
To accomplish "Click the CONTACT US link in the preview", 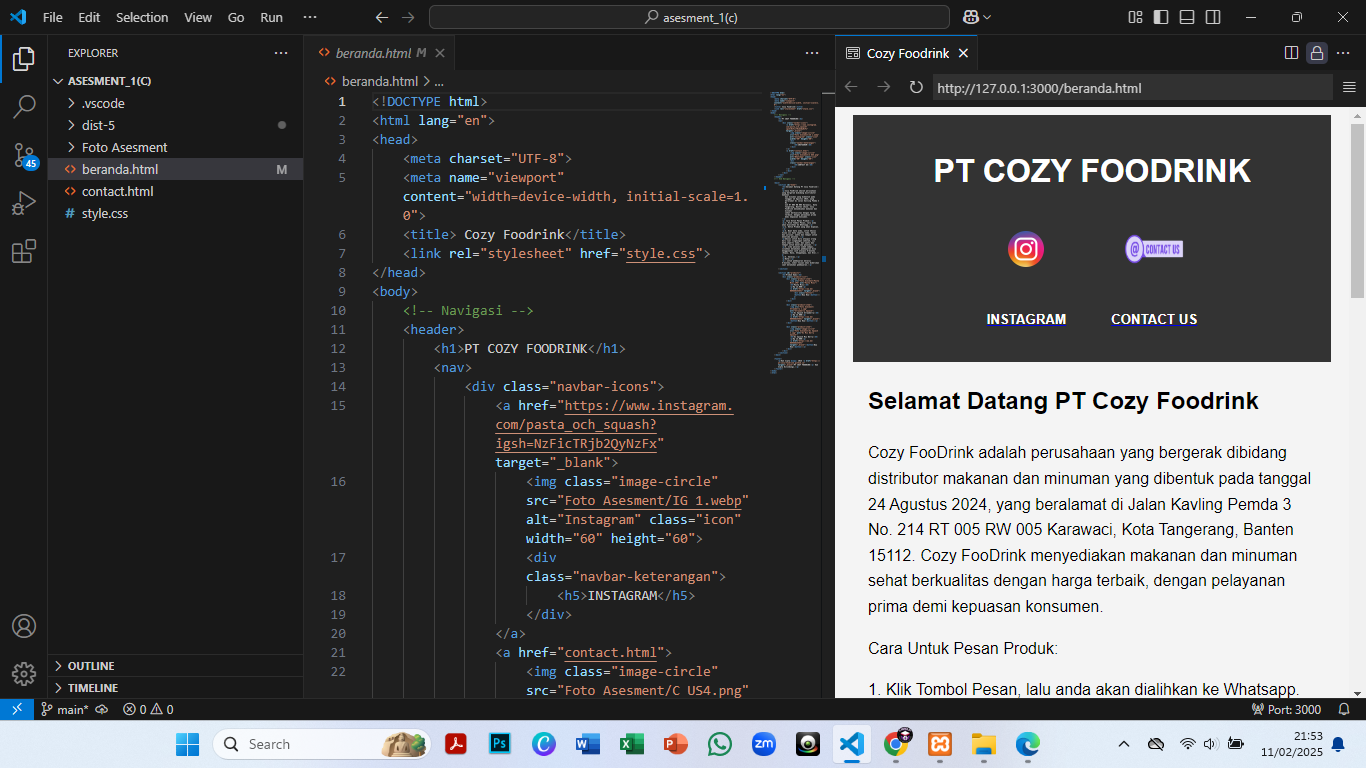I will coord(1153,319).
